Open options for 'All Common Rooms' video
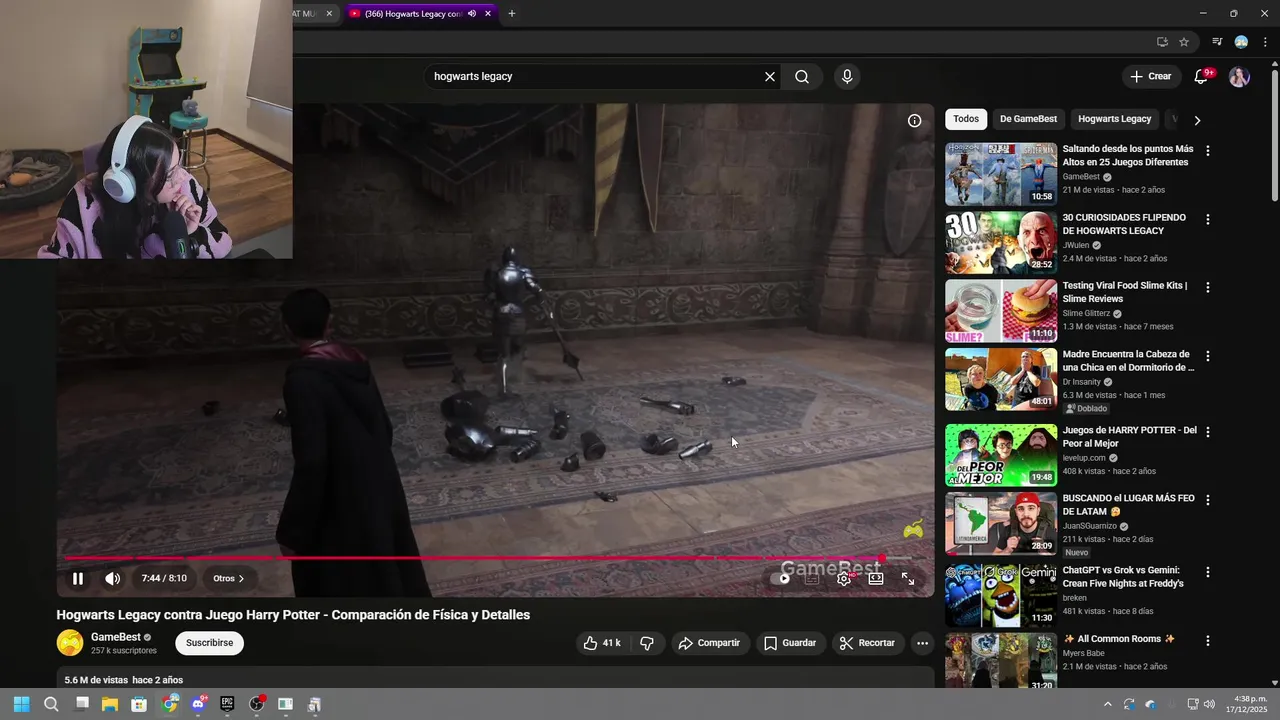The width and height of the screenshot is (1280, 720). 1208,640
